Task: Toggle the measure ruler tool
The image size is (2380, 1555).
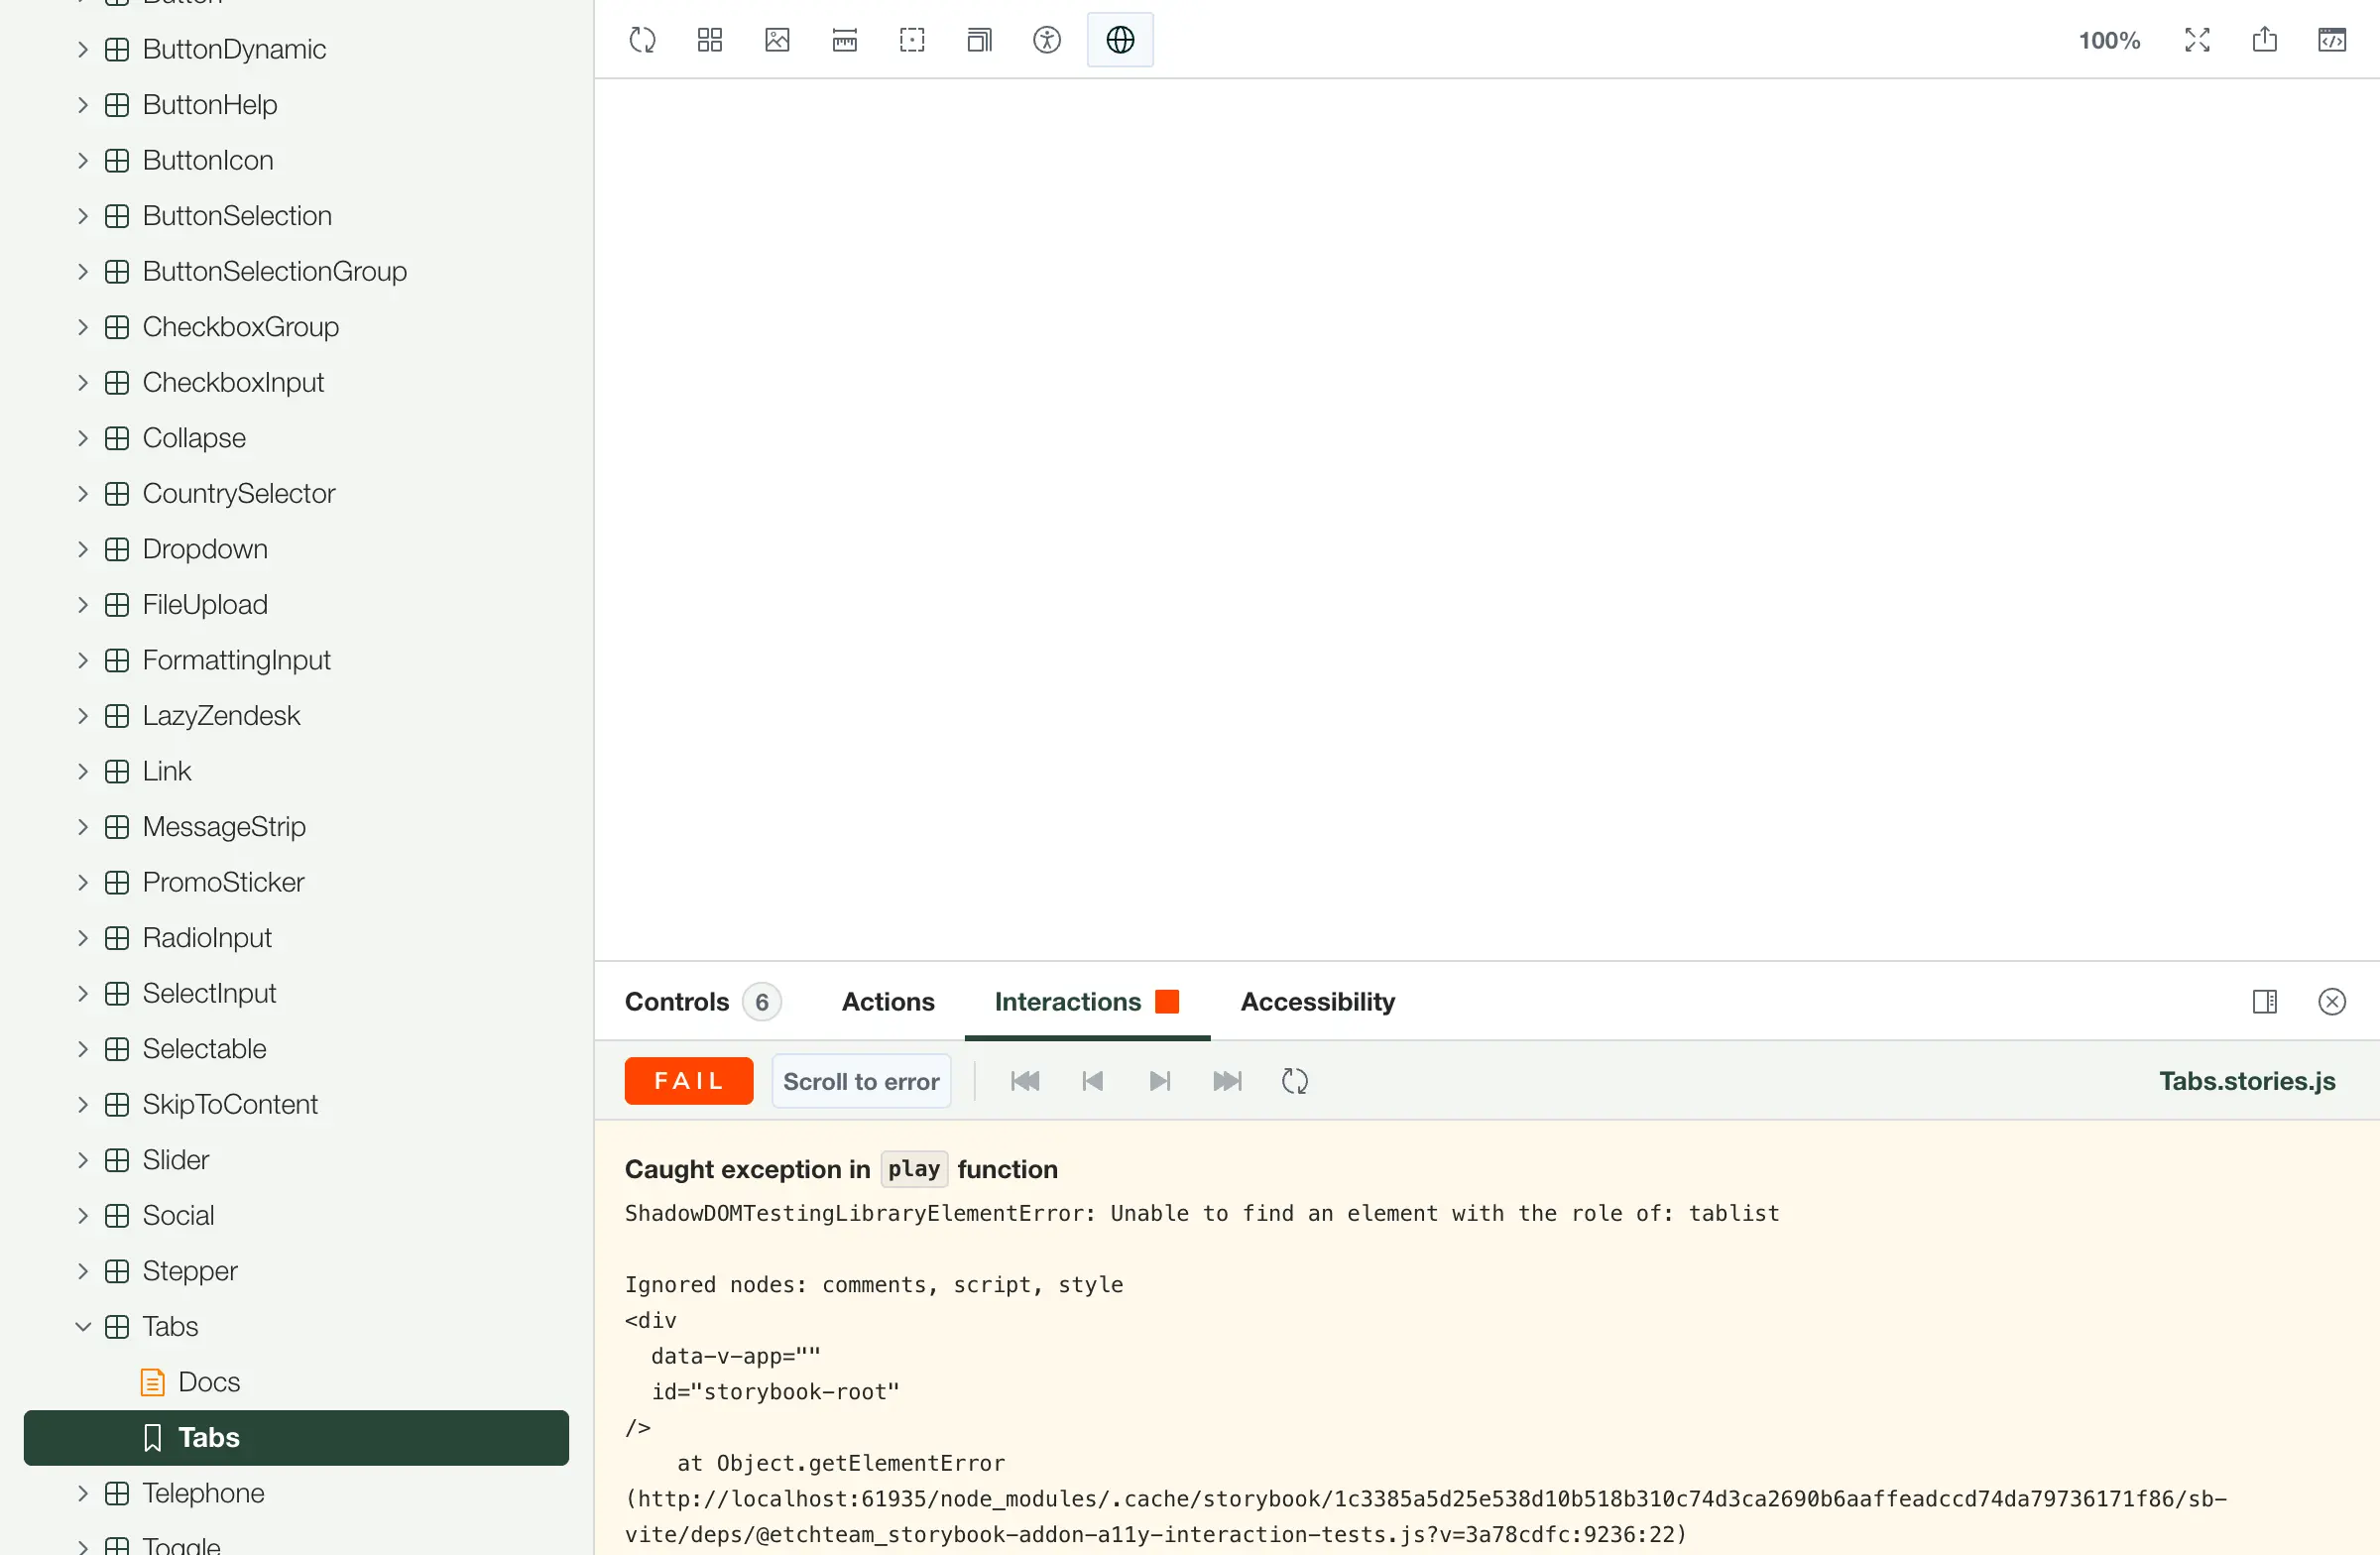Action: pyautogui.click(x=845, y=40)
